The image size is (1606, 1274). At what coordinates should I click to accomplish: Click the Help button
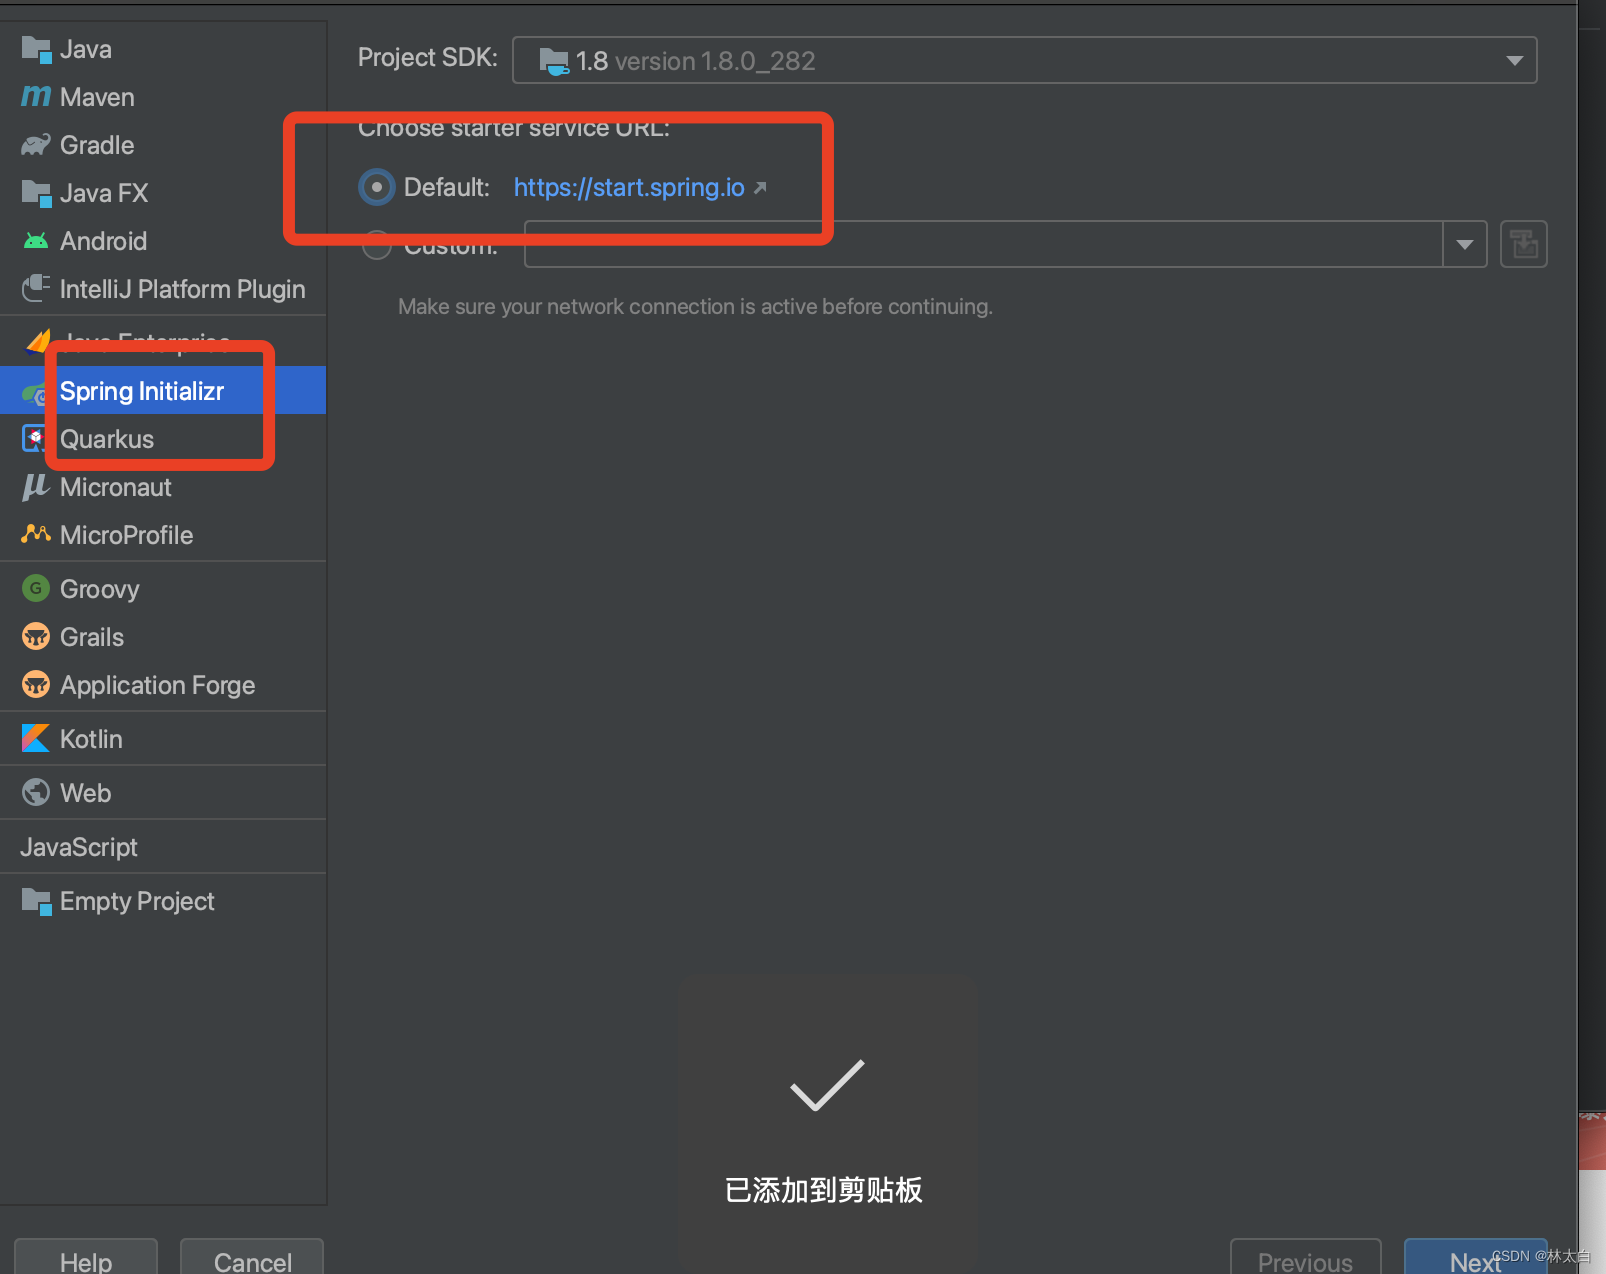pos(86,1258)
